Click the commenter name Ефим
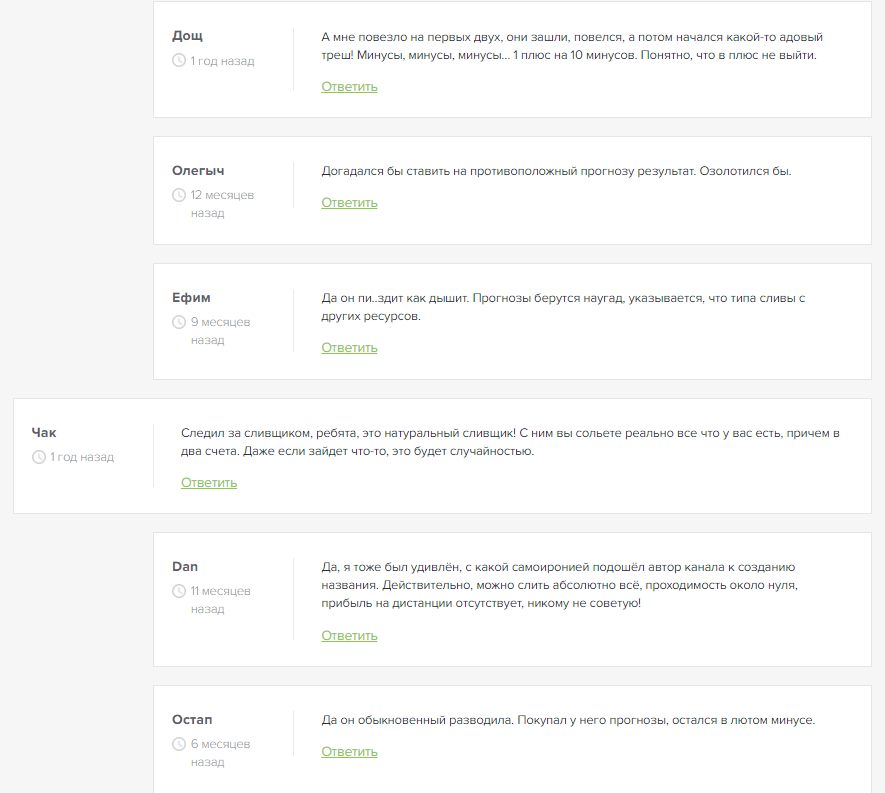The image size is (885, 793). pos(191,298)
